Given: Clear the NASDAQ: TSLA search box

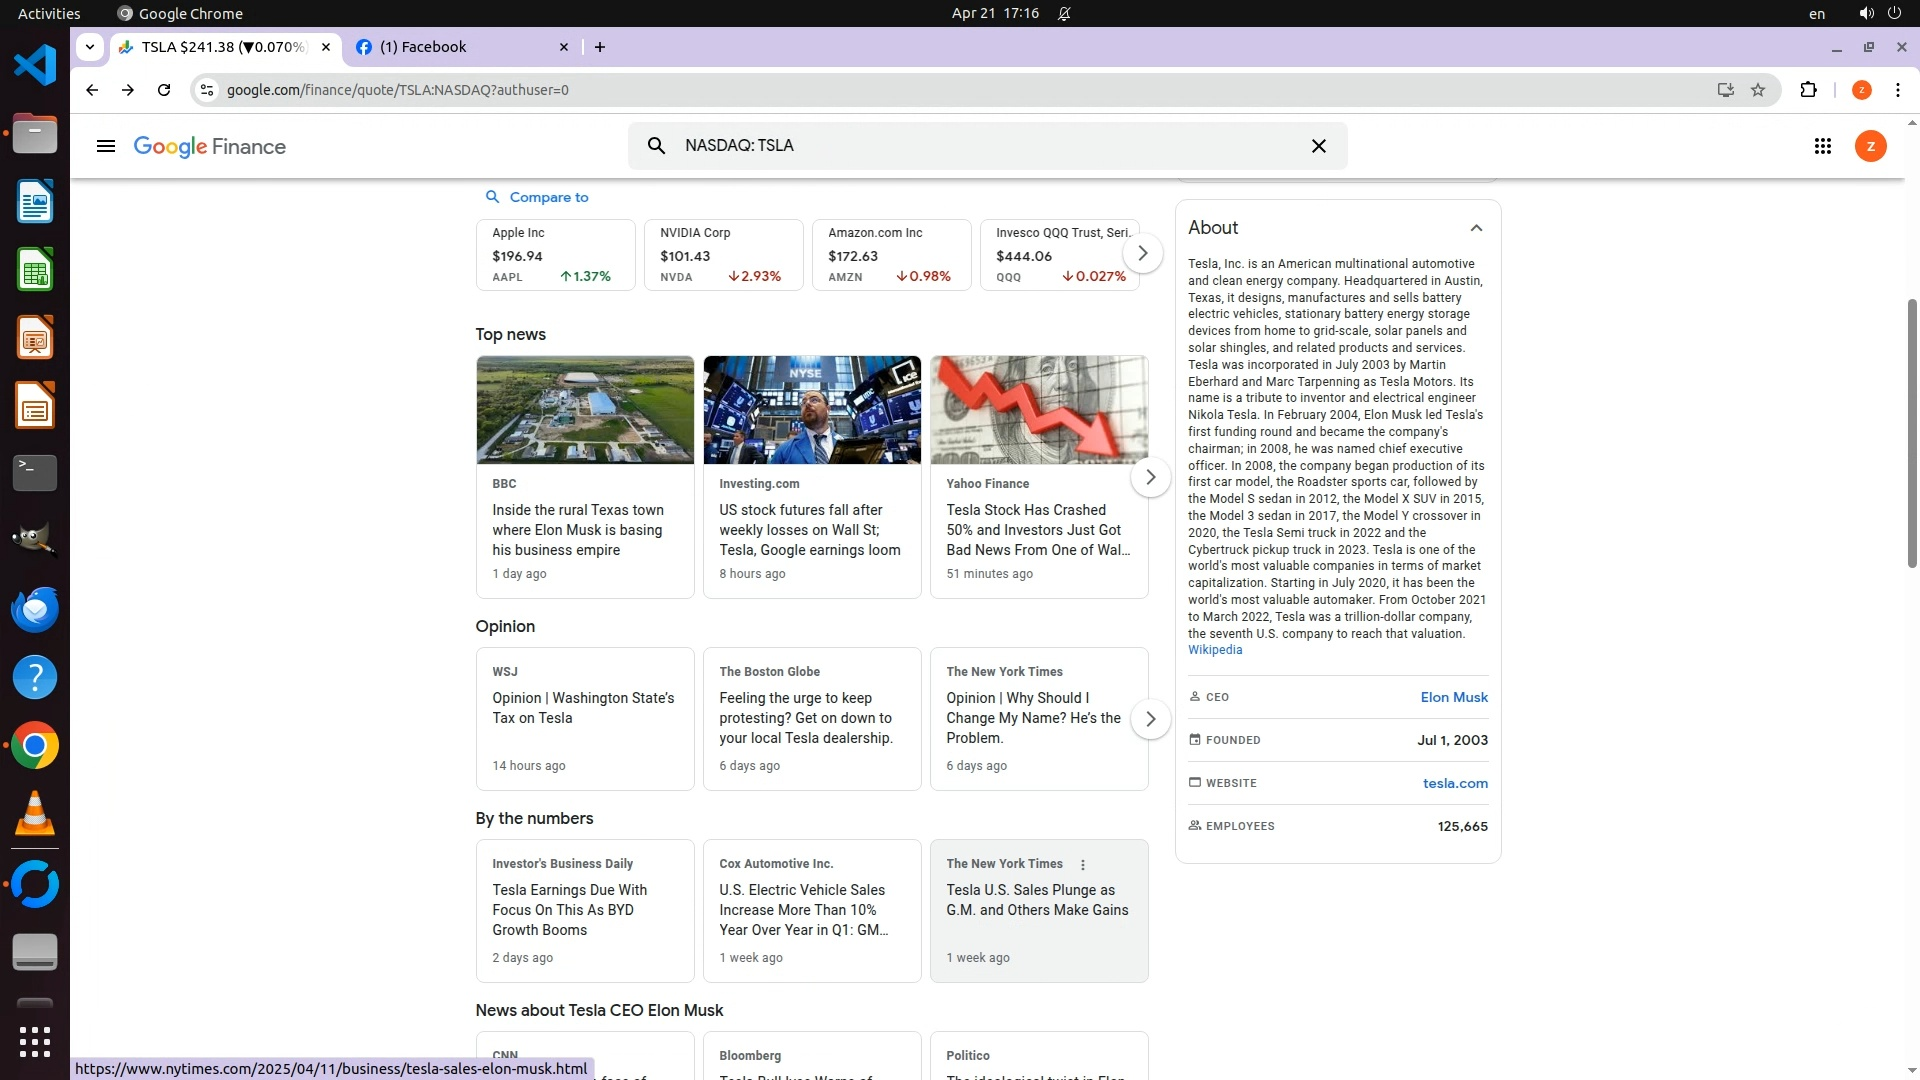Looking at the screenshot, I should click(1318, 146).
